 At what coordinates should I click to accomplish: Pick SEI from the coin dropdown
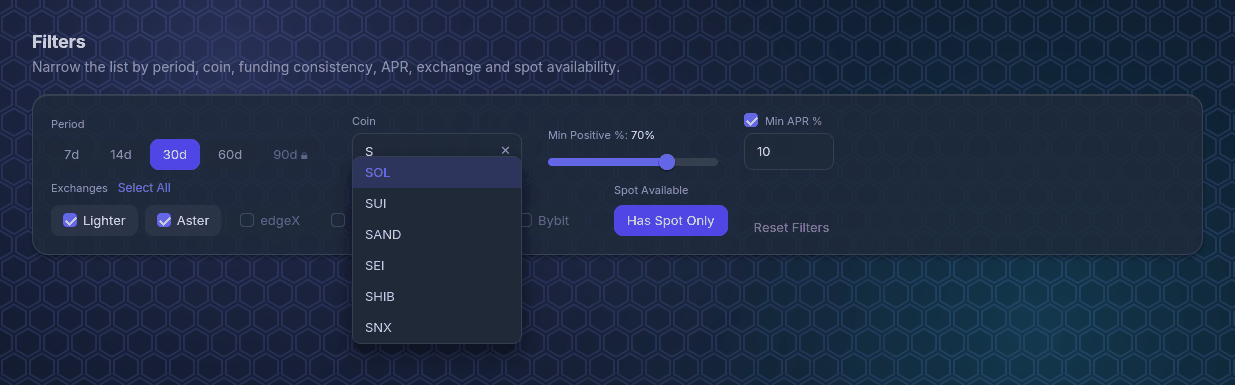[437, 266]
